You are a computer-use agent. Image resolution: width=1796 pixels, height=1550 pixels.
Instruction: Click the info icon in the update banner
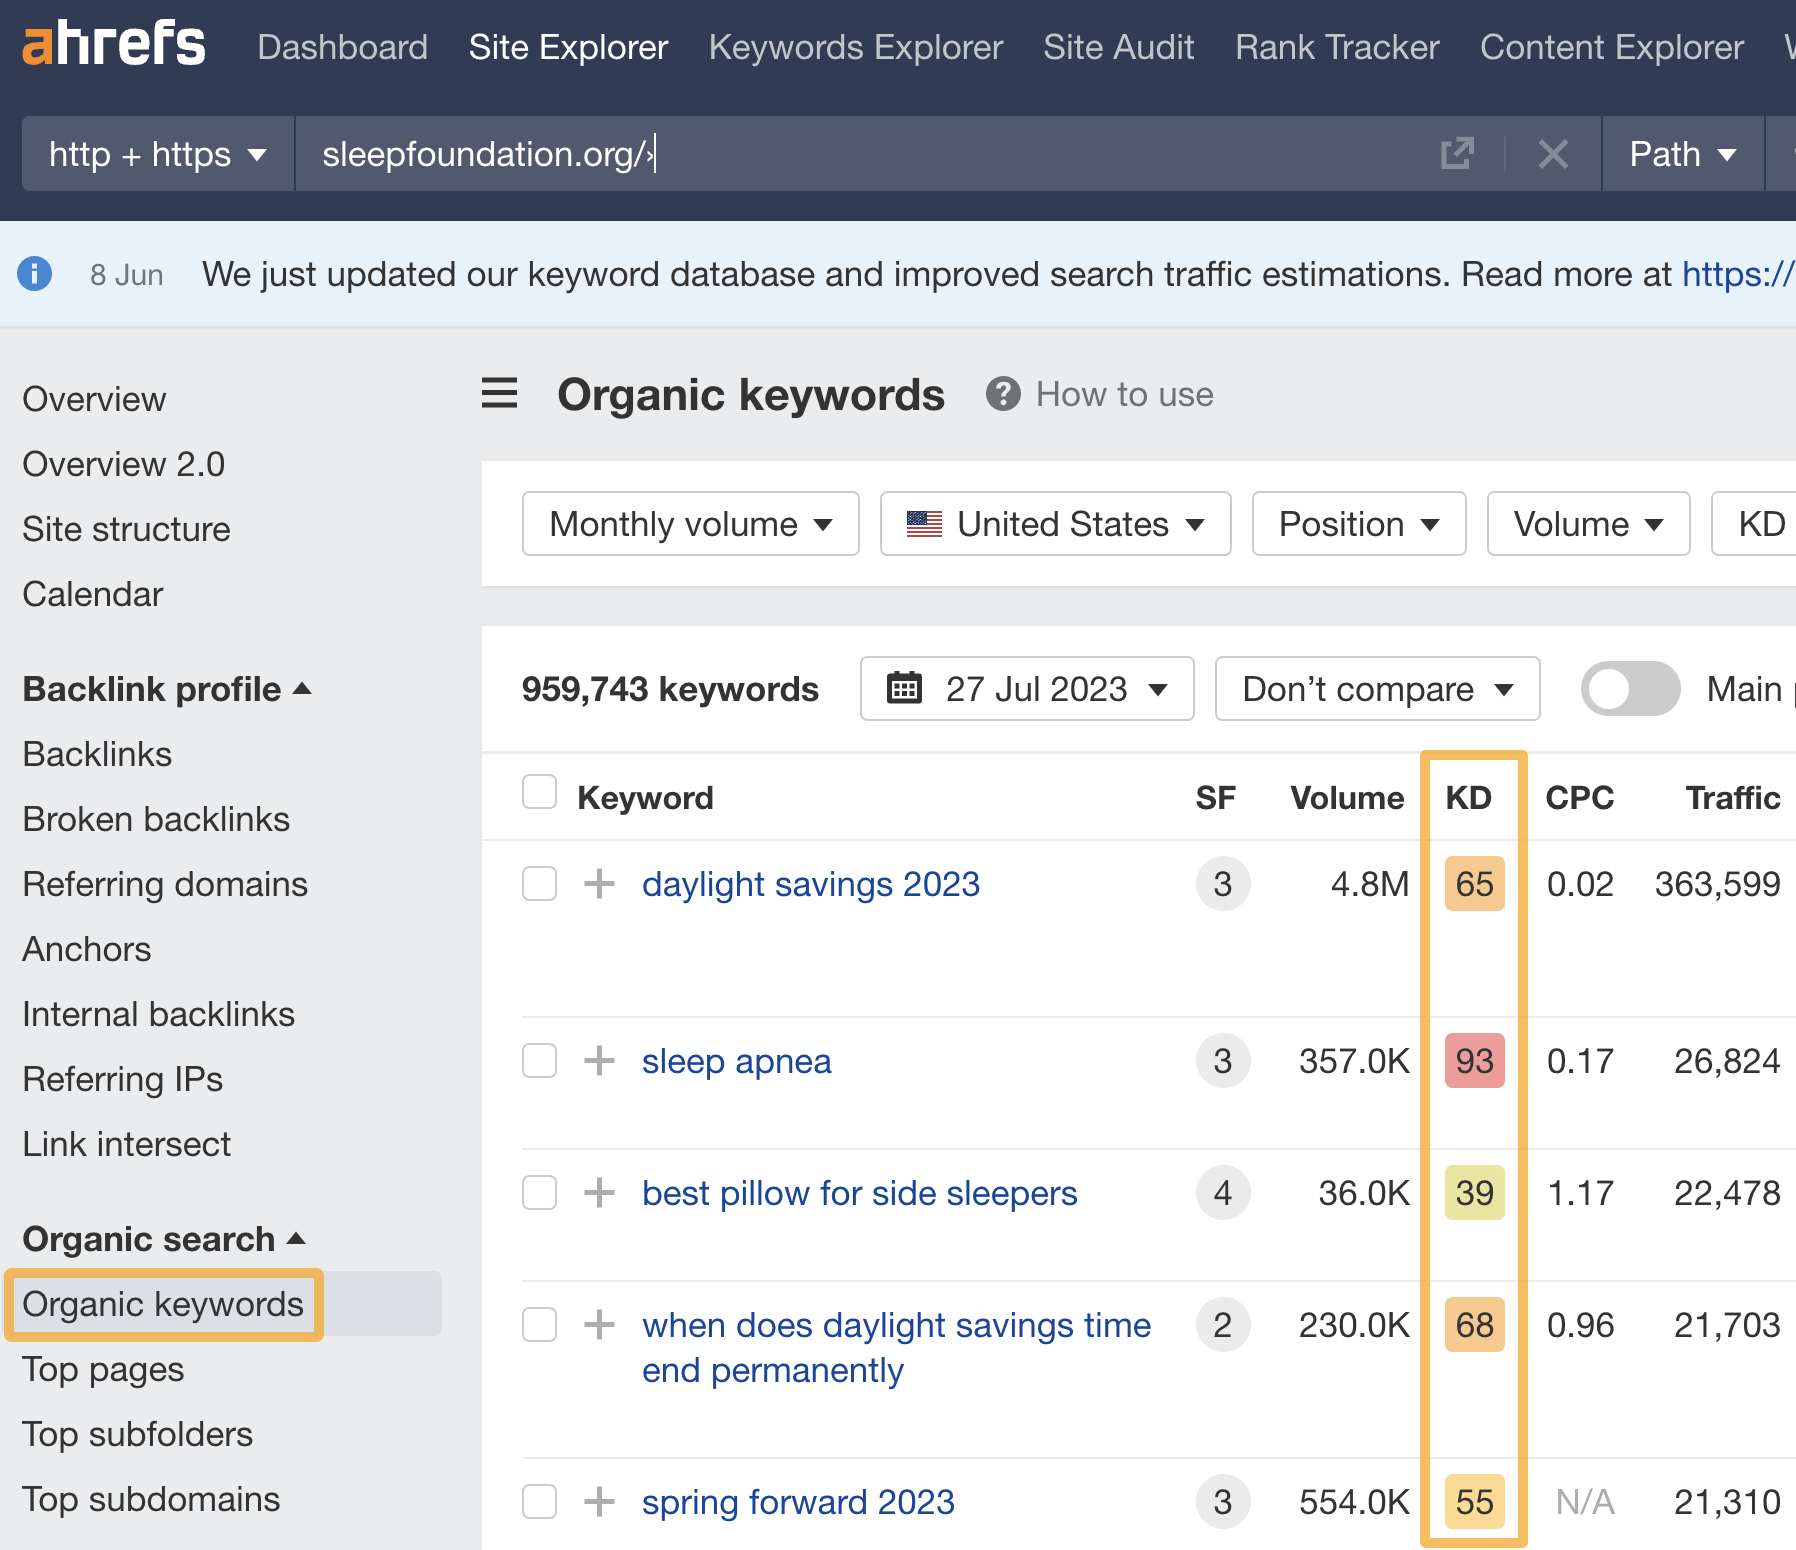pyautogui.click(x=34, y=273)
